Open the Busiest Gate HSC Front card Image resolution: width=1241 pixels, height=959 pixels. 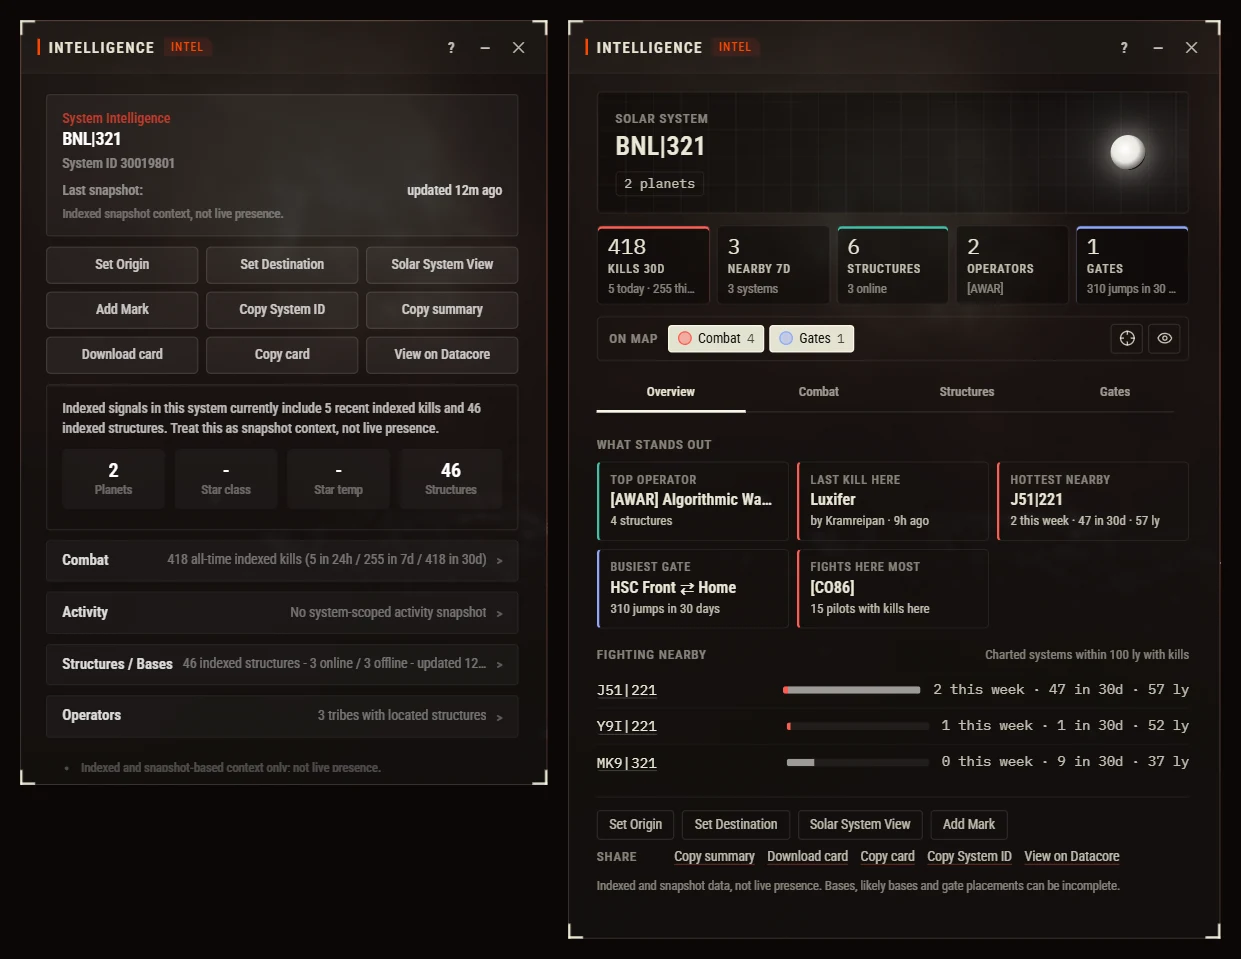(x=693, y=589)
